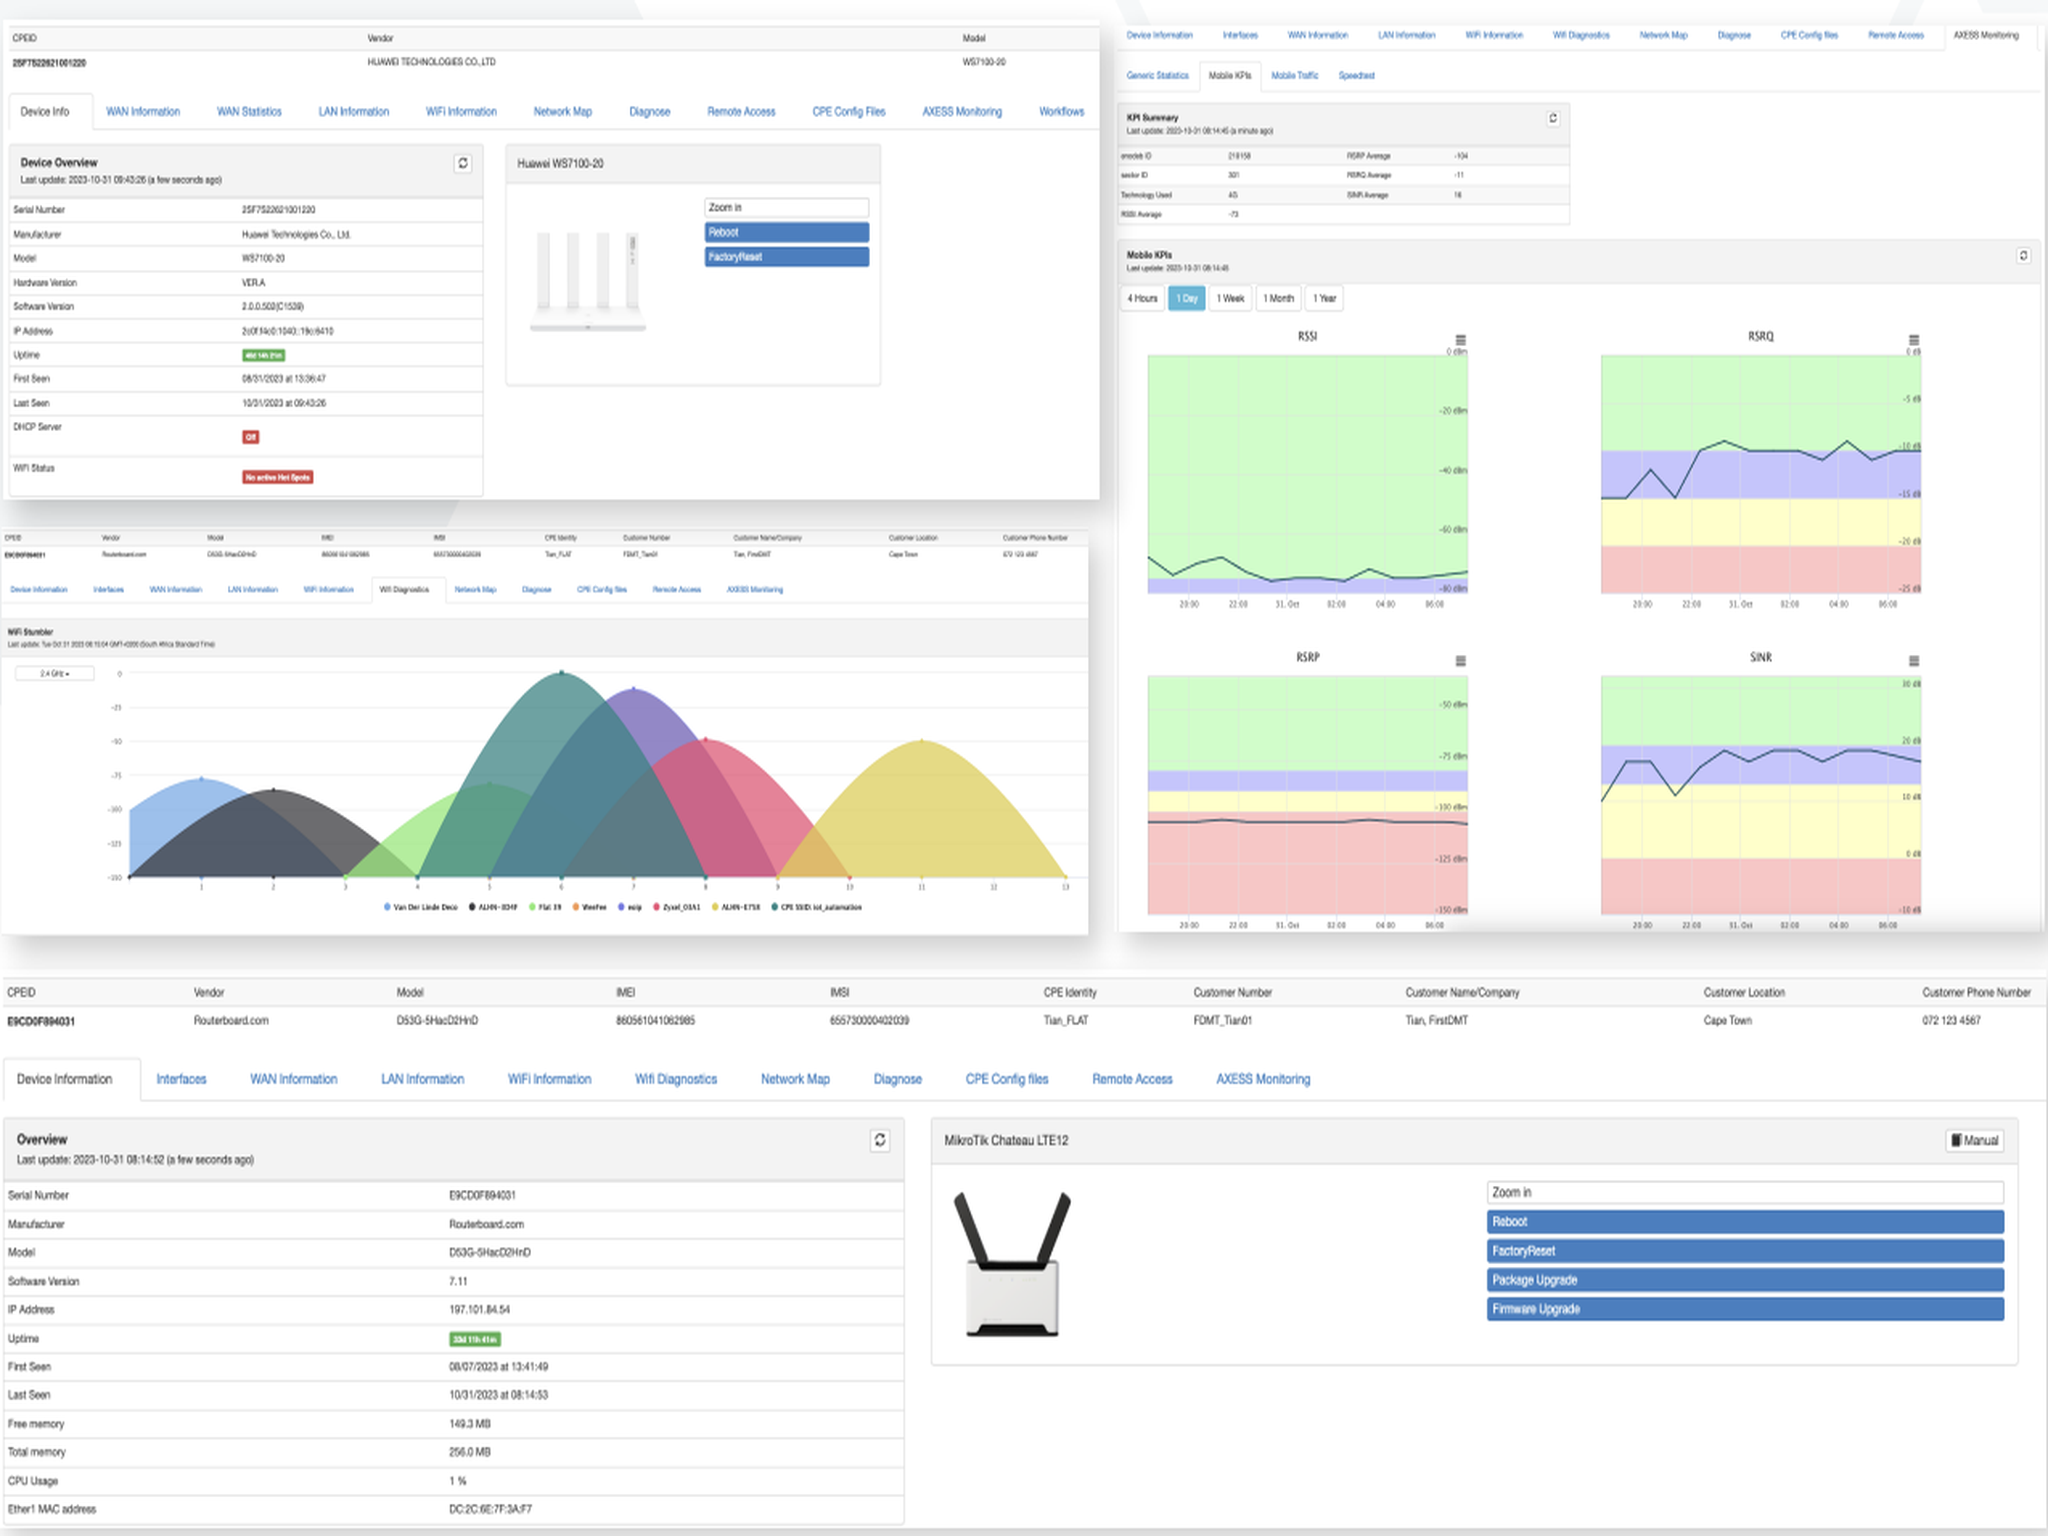Select the 1 Year time range
This screenshot has height=1536, width=2048.
[x=1324, y=298]
